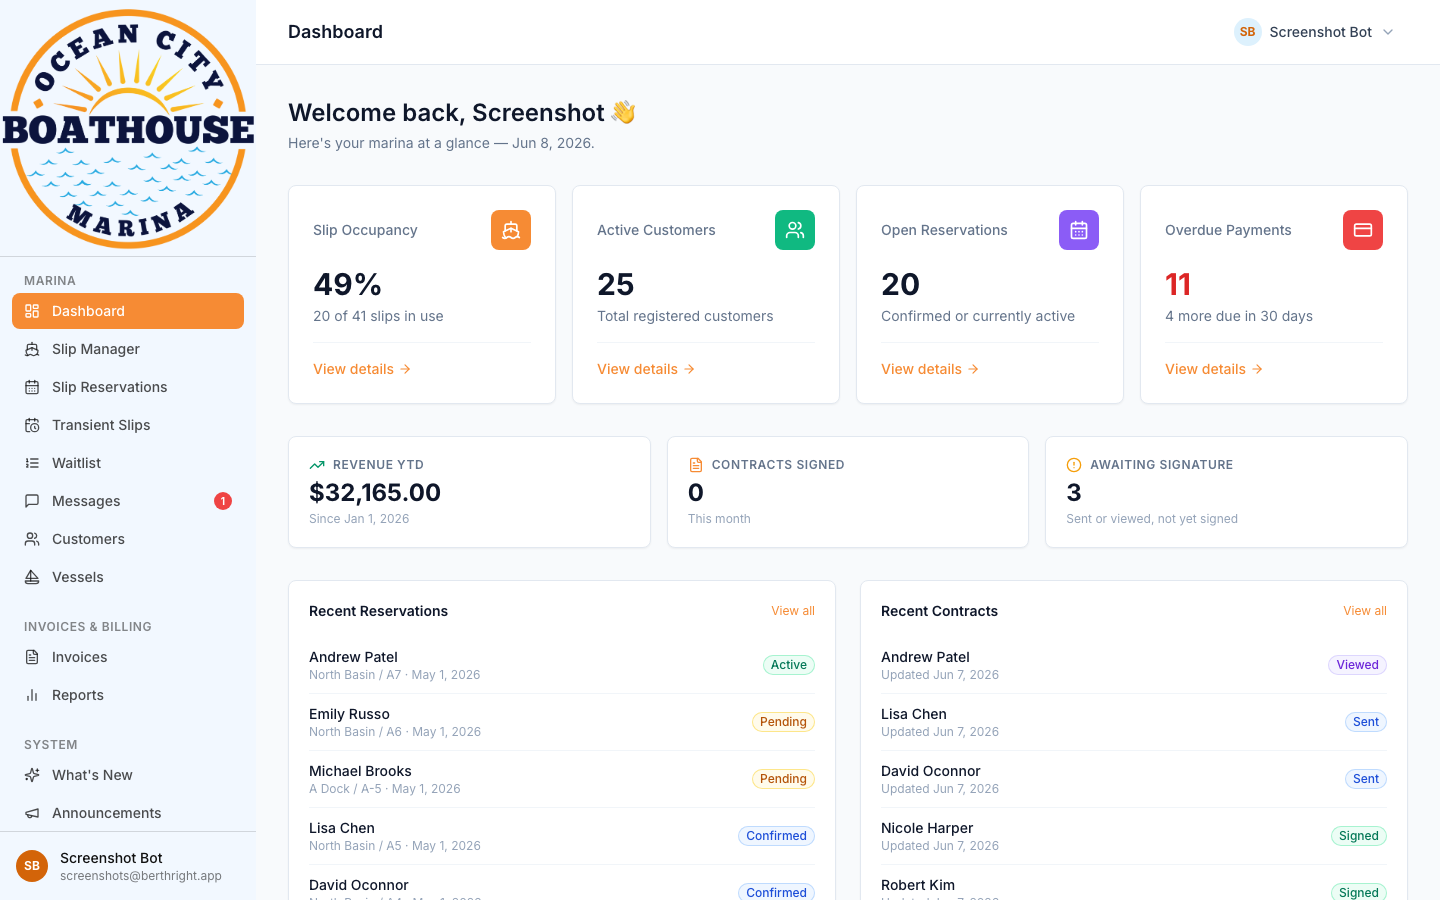
Task: Click the Slip Manager label in sidebar
Action: tap(96, 349)
